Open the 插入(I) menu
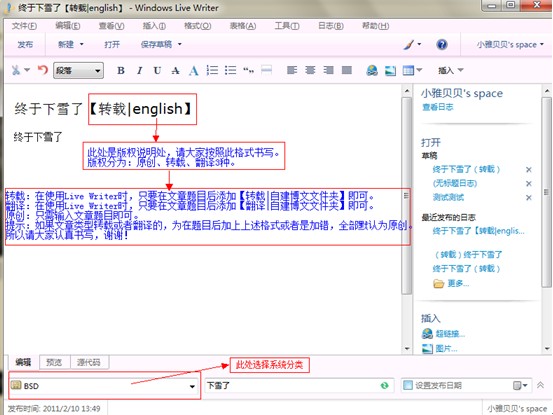Image resolution: width=553 pixels, height=415 pixels. (154, 26)
